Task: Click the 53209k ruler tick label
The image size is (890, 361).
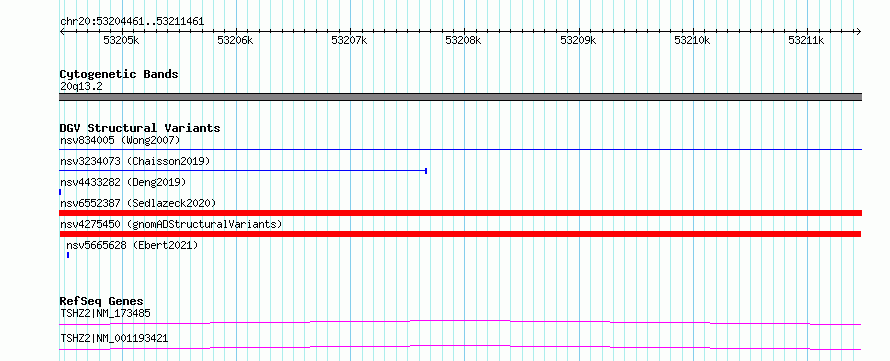Action: [x=578, y=41]
